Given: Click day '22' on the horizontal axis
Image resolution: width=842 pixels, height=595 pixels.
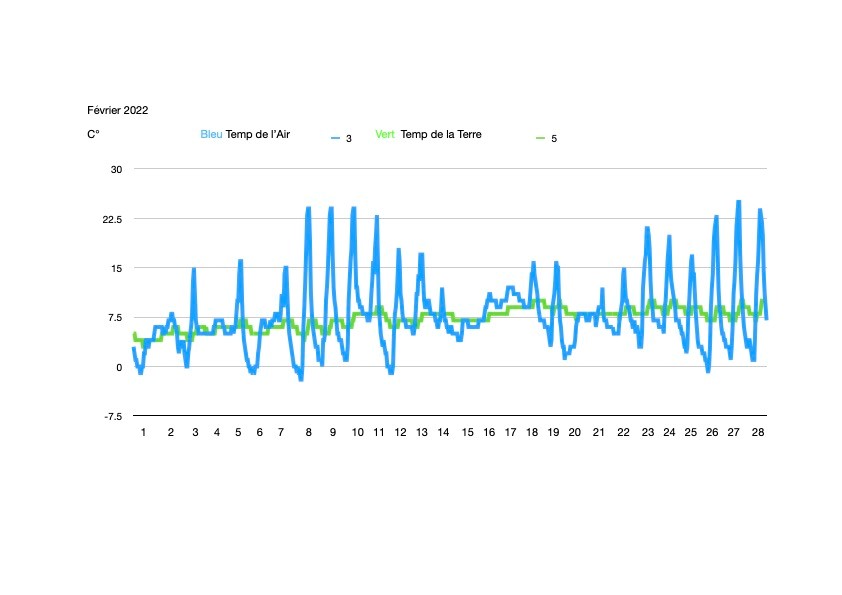Looking at the screenshot, I should [x=623, y=432].
